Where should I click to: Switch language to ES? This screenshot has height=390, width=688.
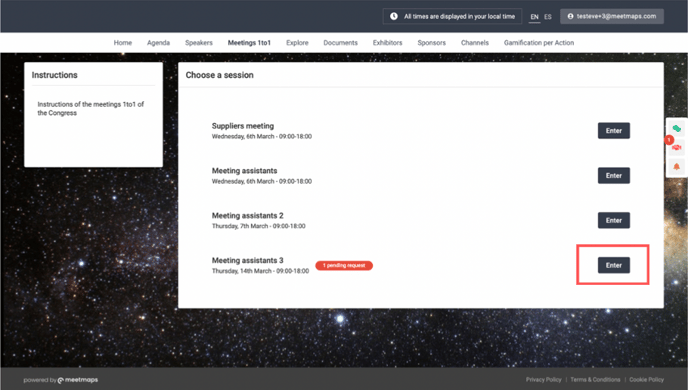pos(548,17)
